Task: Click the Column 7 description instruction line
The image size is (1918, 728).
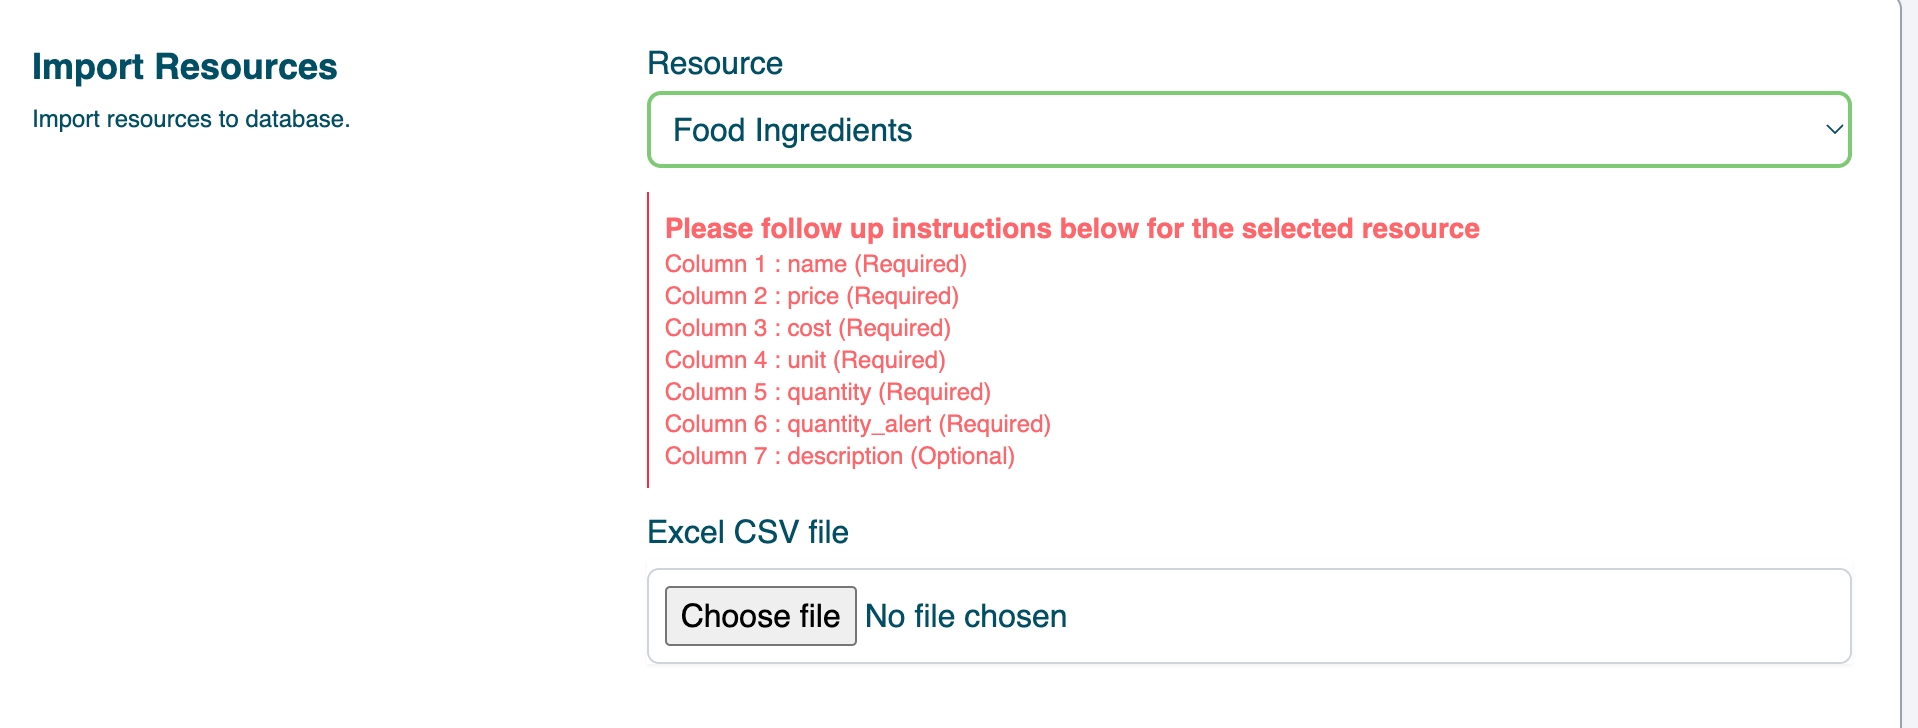Action: coord(840,456)
